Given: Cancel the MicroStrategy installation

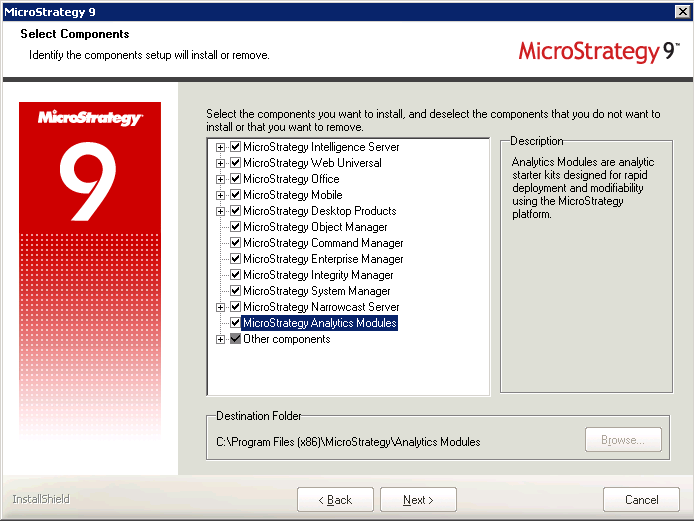Looking at the screenshot, I should tap(641, 500).
